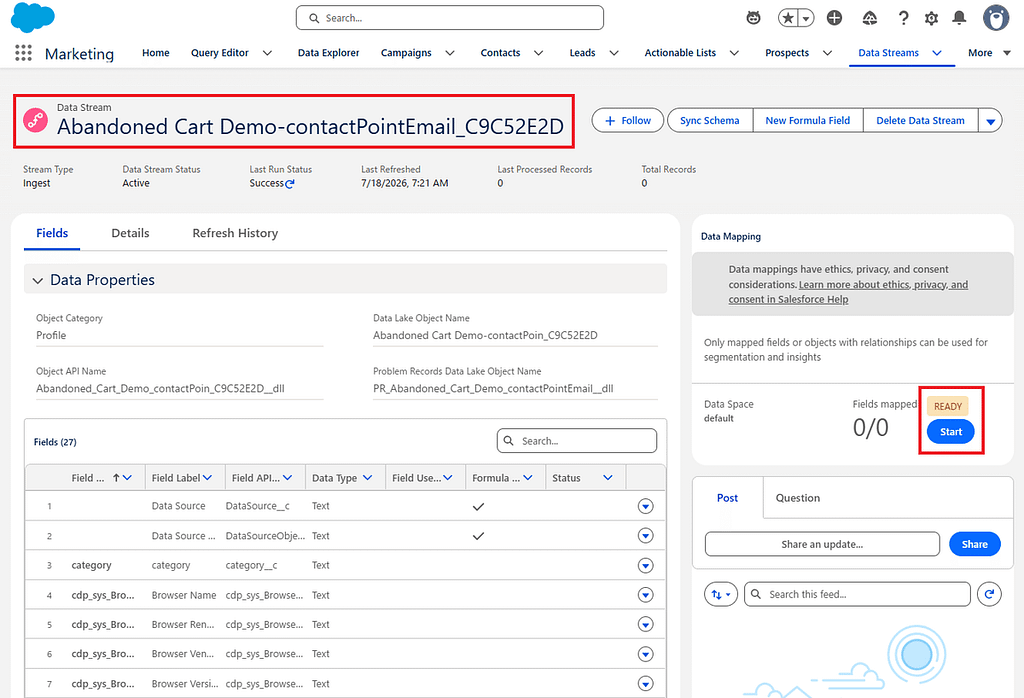
Task: Select the Post feed tab
Action: point(728,498)
